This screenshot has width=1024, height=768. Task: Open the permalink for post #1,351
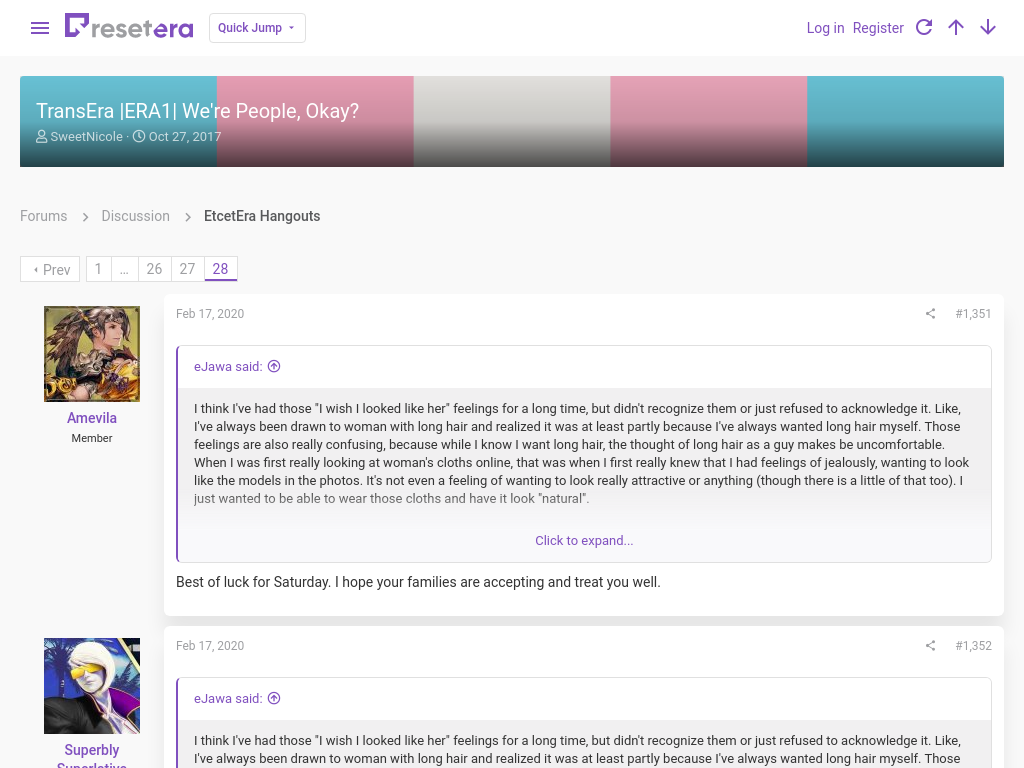coord(973,313)
